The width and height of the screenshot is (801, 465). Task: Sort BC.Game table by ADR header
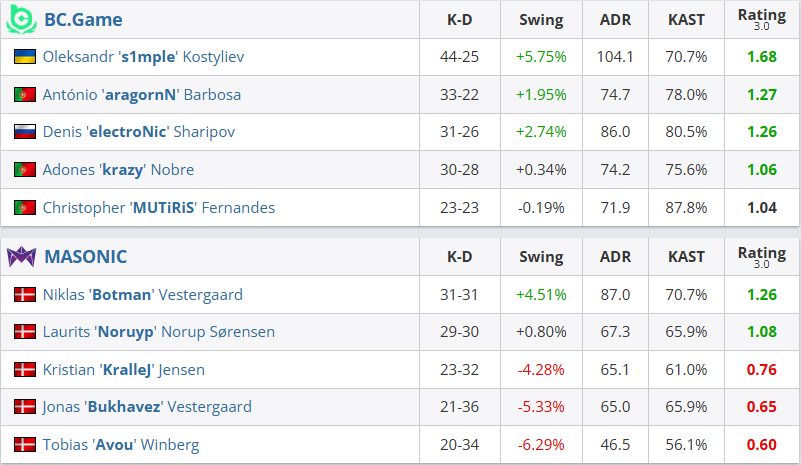pos(615,19)
